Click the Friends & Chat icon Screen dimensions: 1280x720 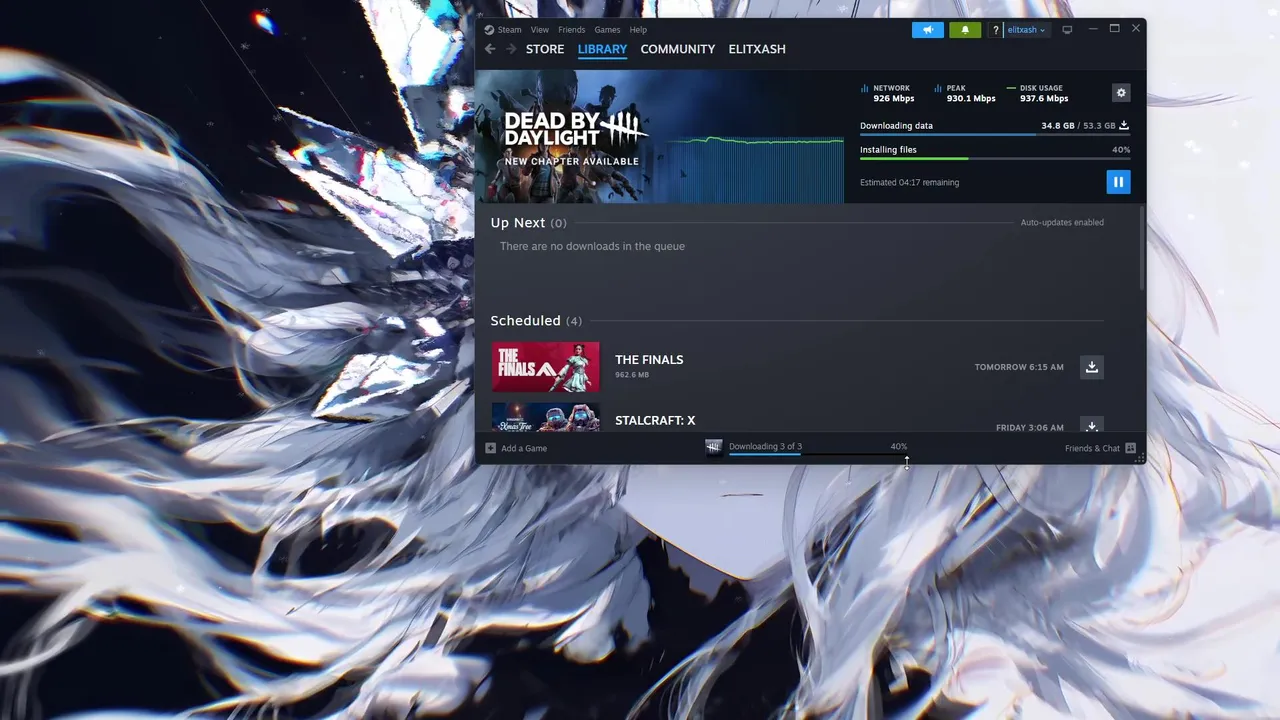pyautogui.click(x=1130, y=448)
